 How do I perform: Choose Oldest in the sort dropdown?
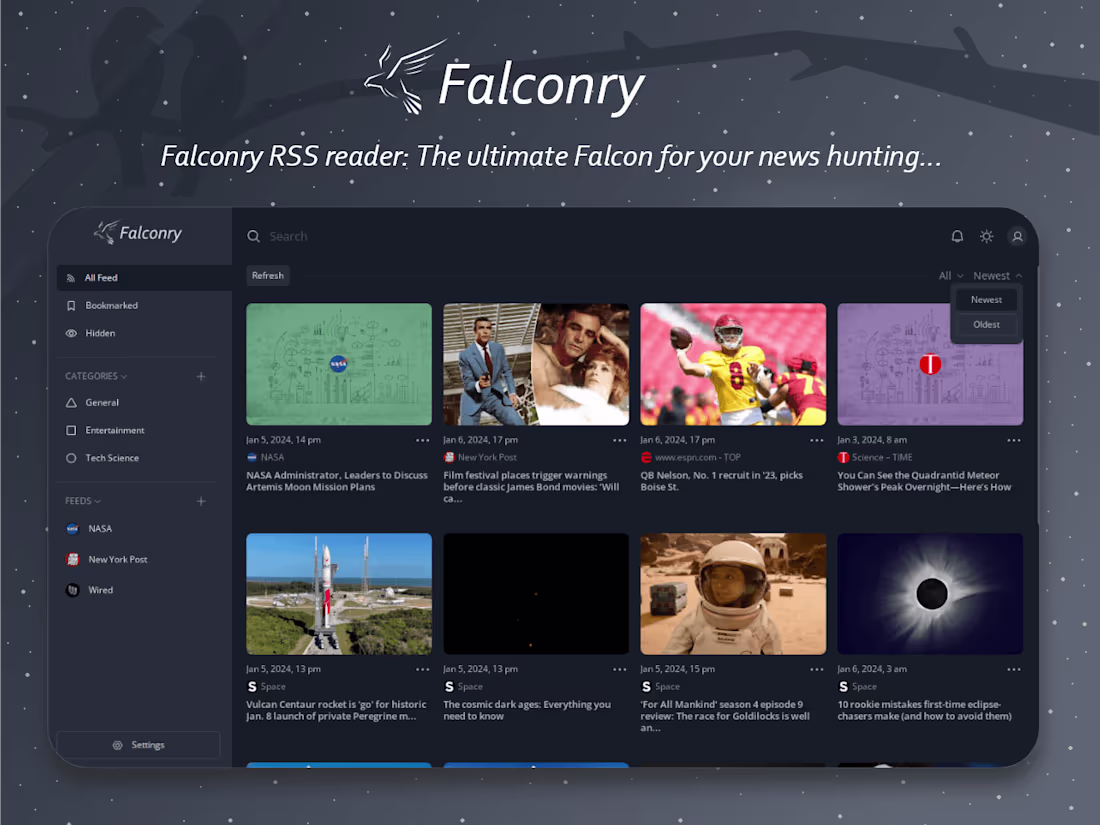point(986,324)
